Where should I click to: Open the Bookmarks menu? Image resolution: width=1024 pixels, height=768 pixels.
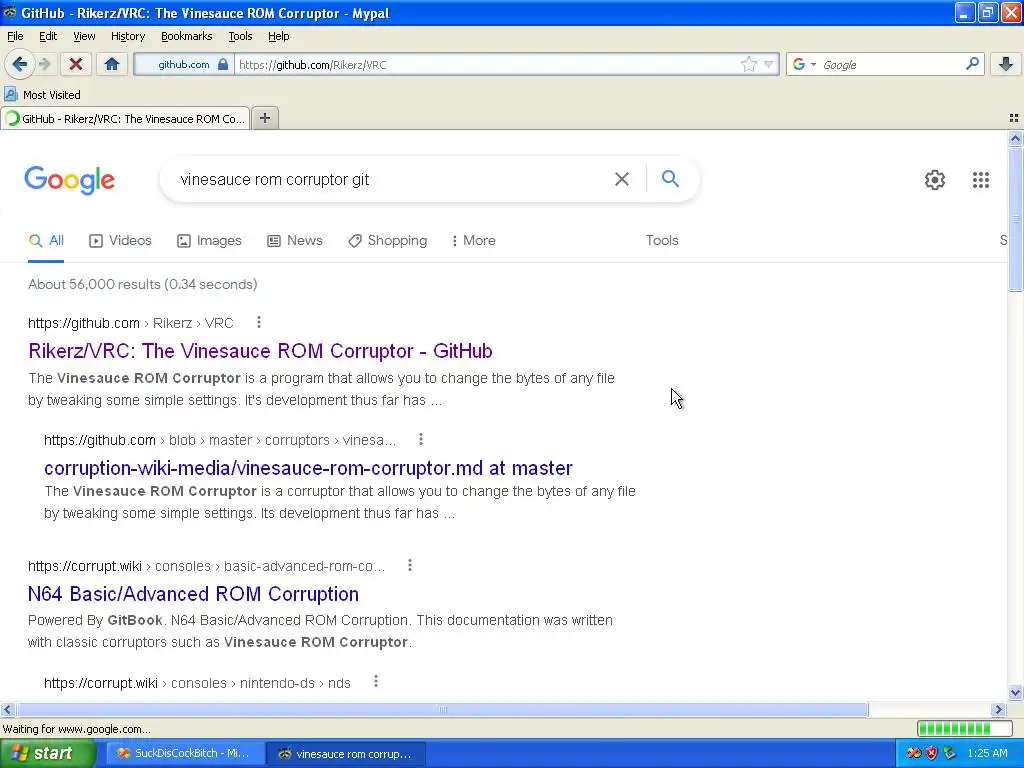point(186,36)
